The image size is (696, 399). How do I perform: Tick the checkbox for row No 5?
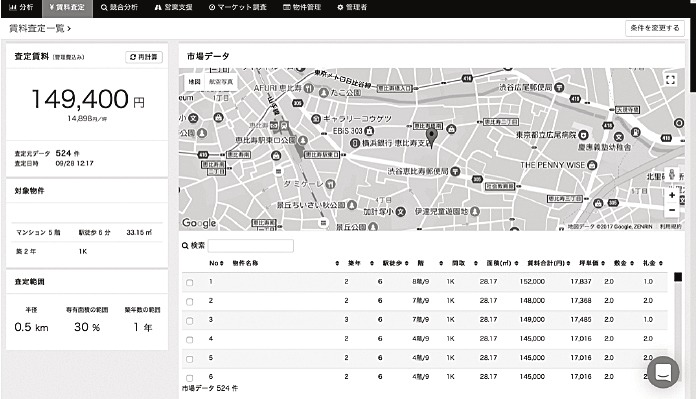(x=190, y=359)
